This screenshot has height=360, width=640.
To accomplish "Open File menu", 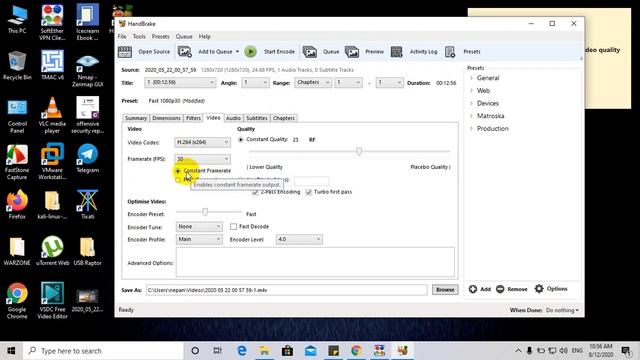I will pyautogui.click(x=122, y=36).
